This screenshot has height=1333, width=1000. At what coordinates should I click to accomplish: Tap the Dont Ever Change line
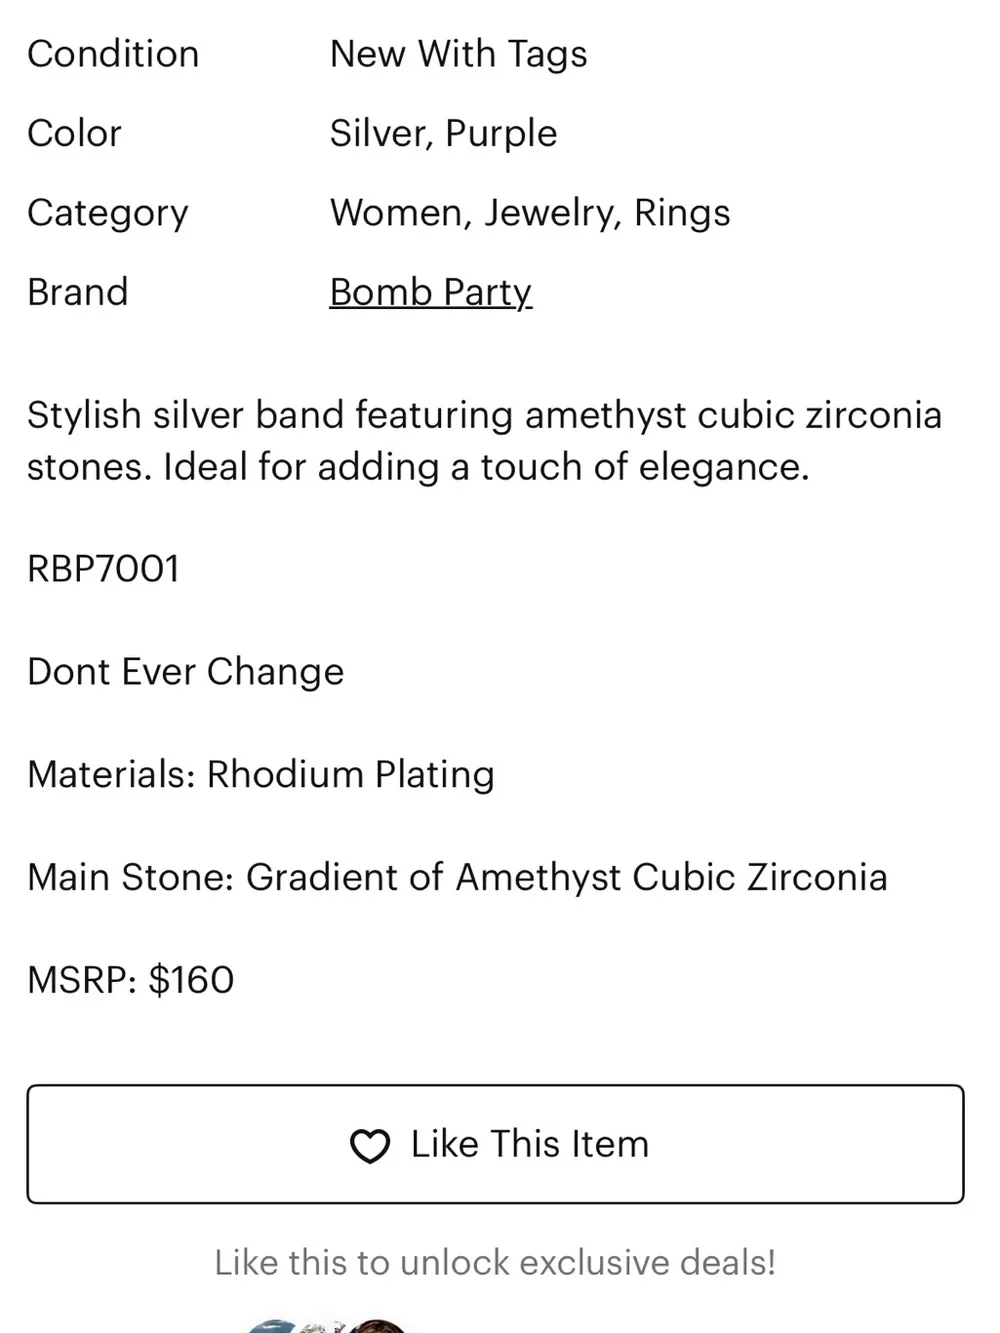[186, 672]
